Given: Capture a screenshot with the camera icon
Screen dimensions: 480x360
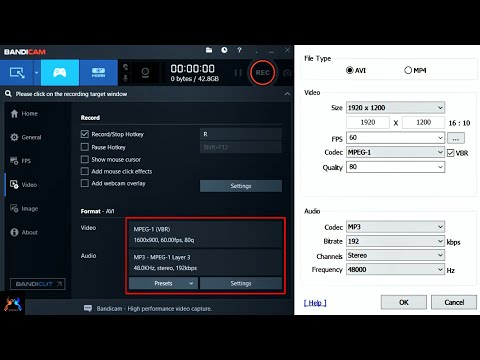Looking at the screenshot, I should click(287, 73).
